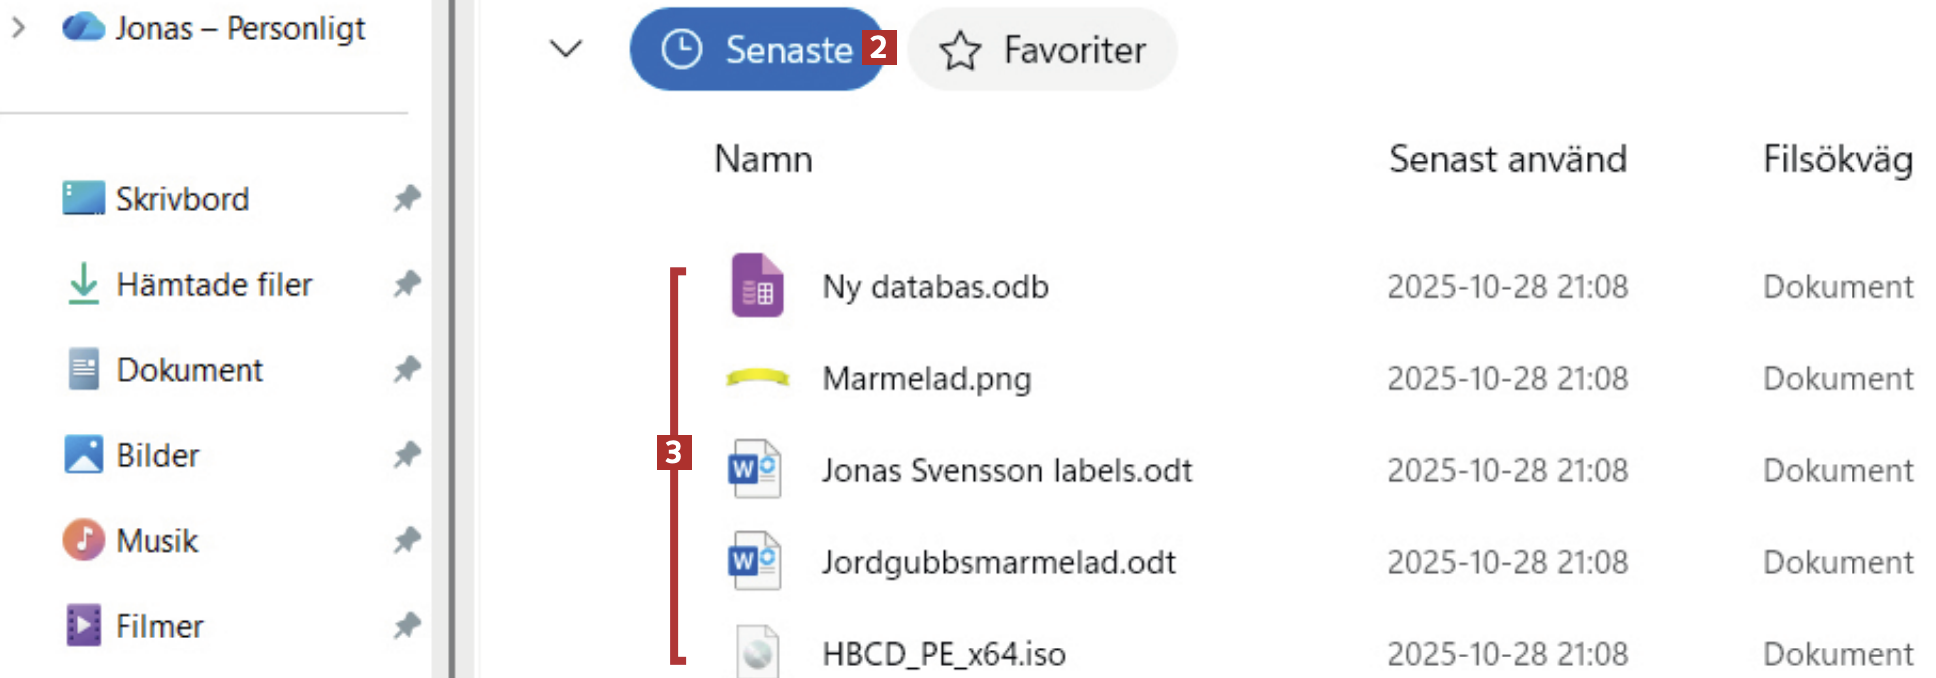Expand the Jonas – Personligt OneDrive node
This screenshot has height=678, width=1936.
(x=18, y=28)
